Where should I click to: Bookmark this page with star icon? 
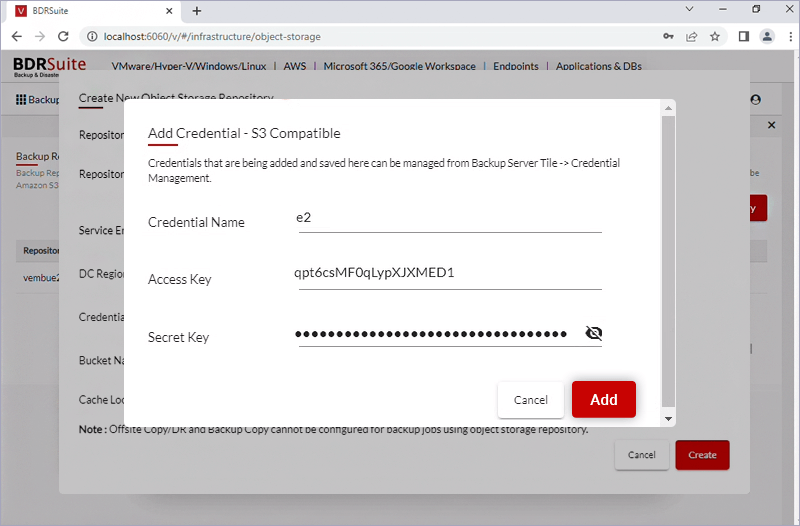point(715,36)
